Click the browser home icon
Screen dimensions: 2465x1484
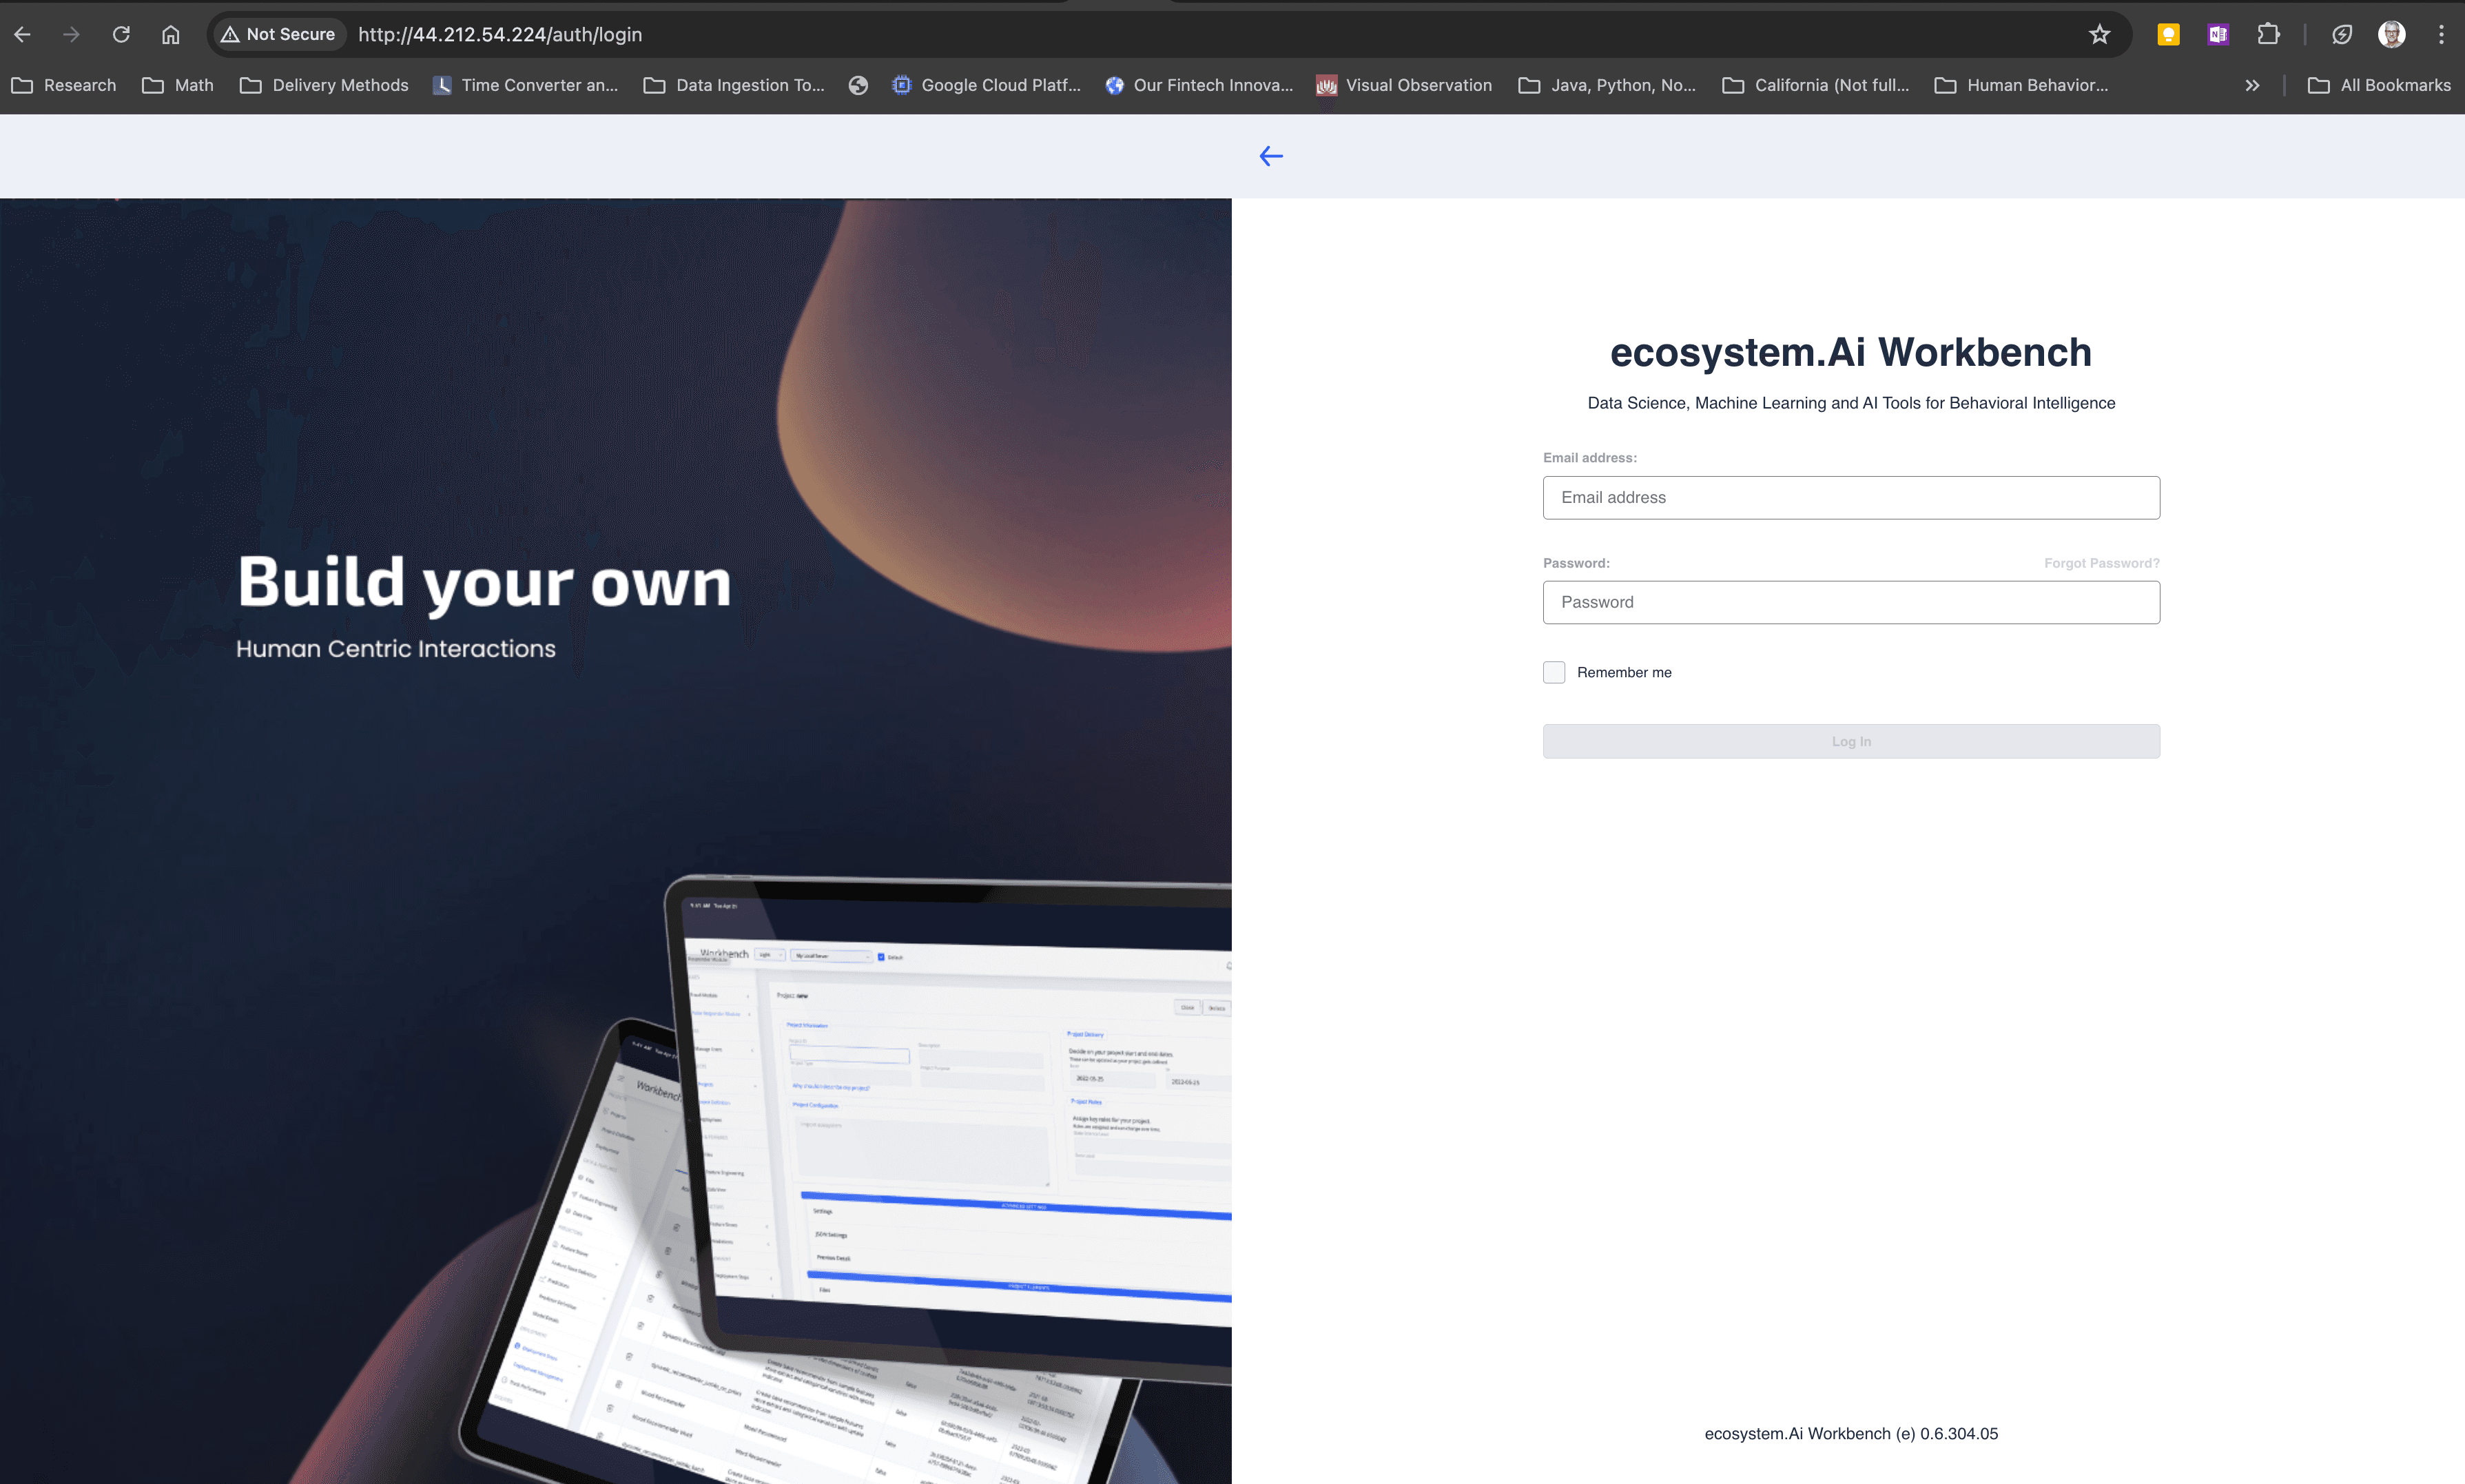[x=171, y=34]
